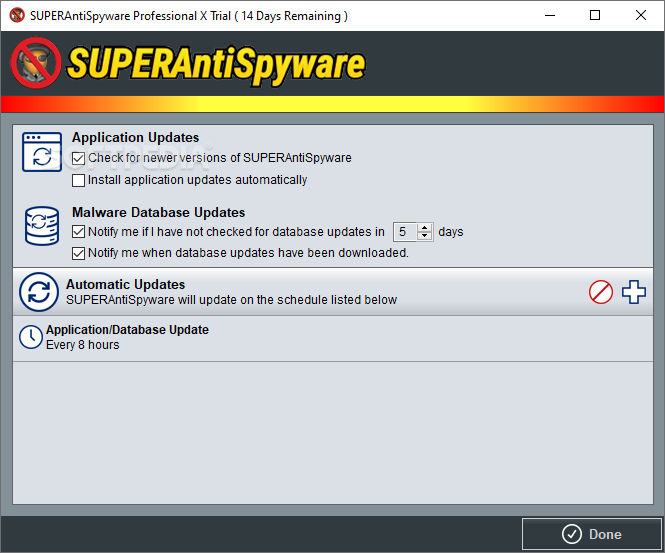
Task: Select the Application/Database Update schedule entry
Action: [333, 338]
